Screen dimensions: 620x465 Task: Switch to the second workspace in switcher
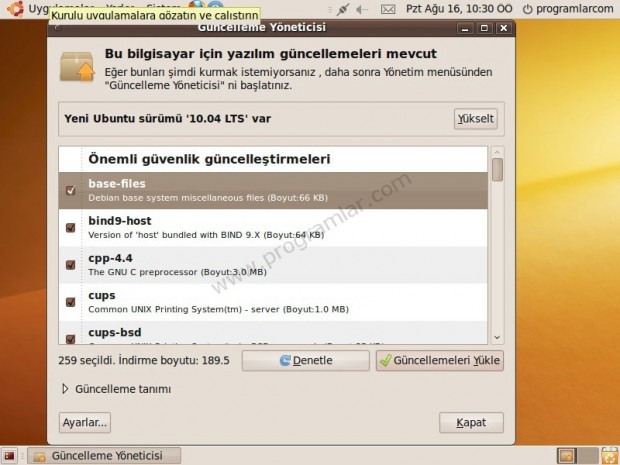click(588, 456)
